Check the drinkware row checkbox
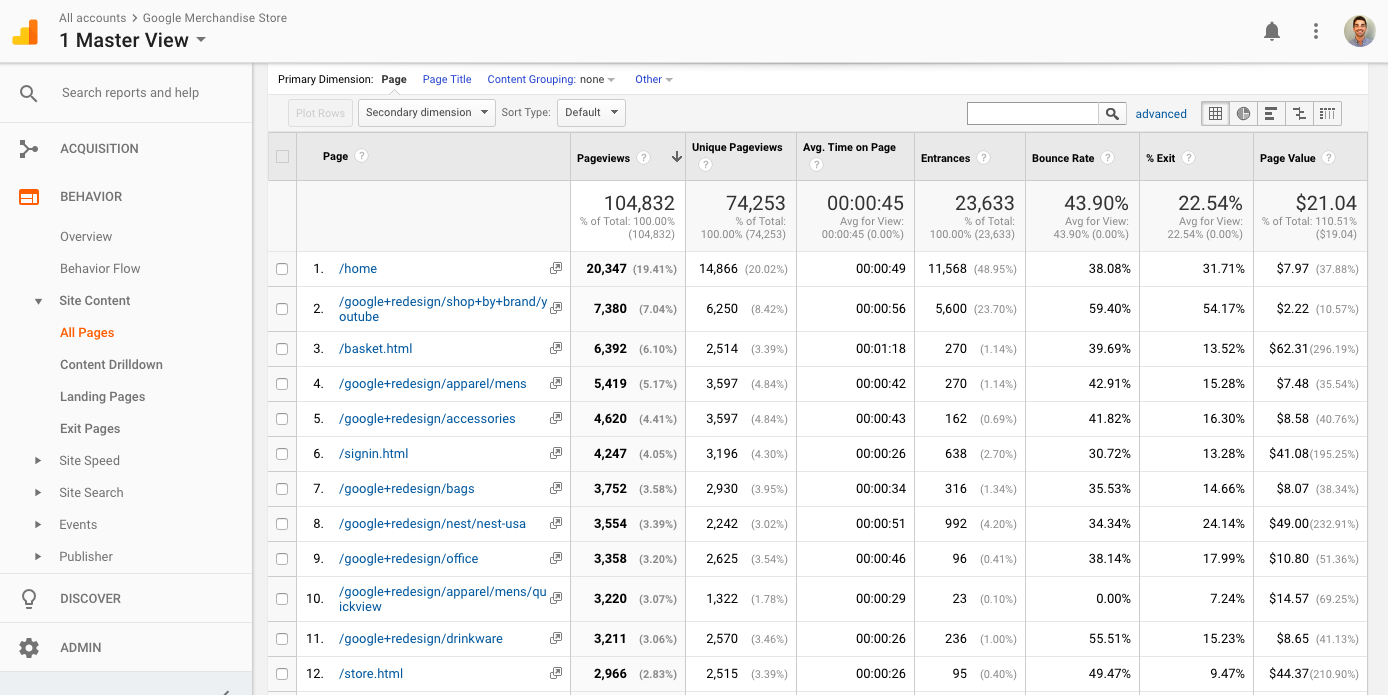The width and height of the screenshot is (1388, 695). pyautogui.click(x=282, y=639)
